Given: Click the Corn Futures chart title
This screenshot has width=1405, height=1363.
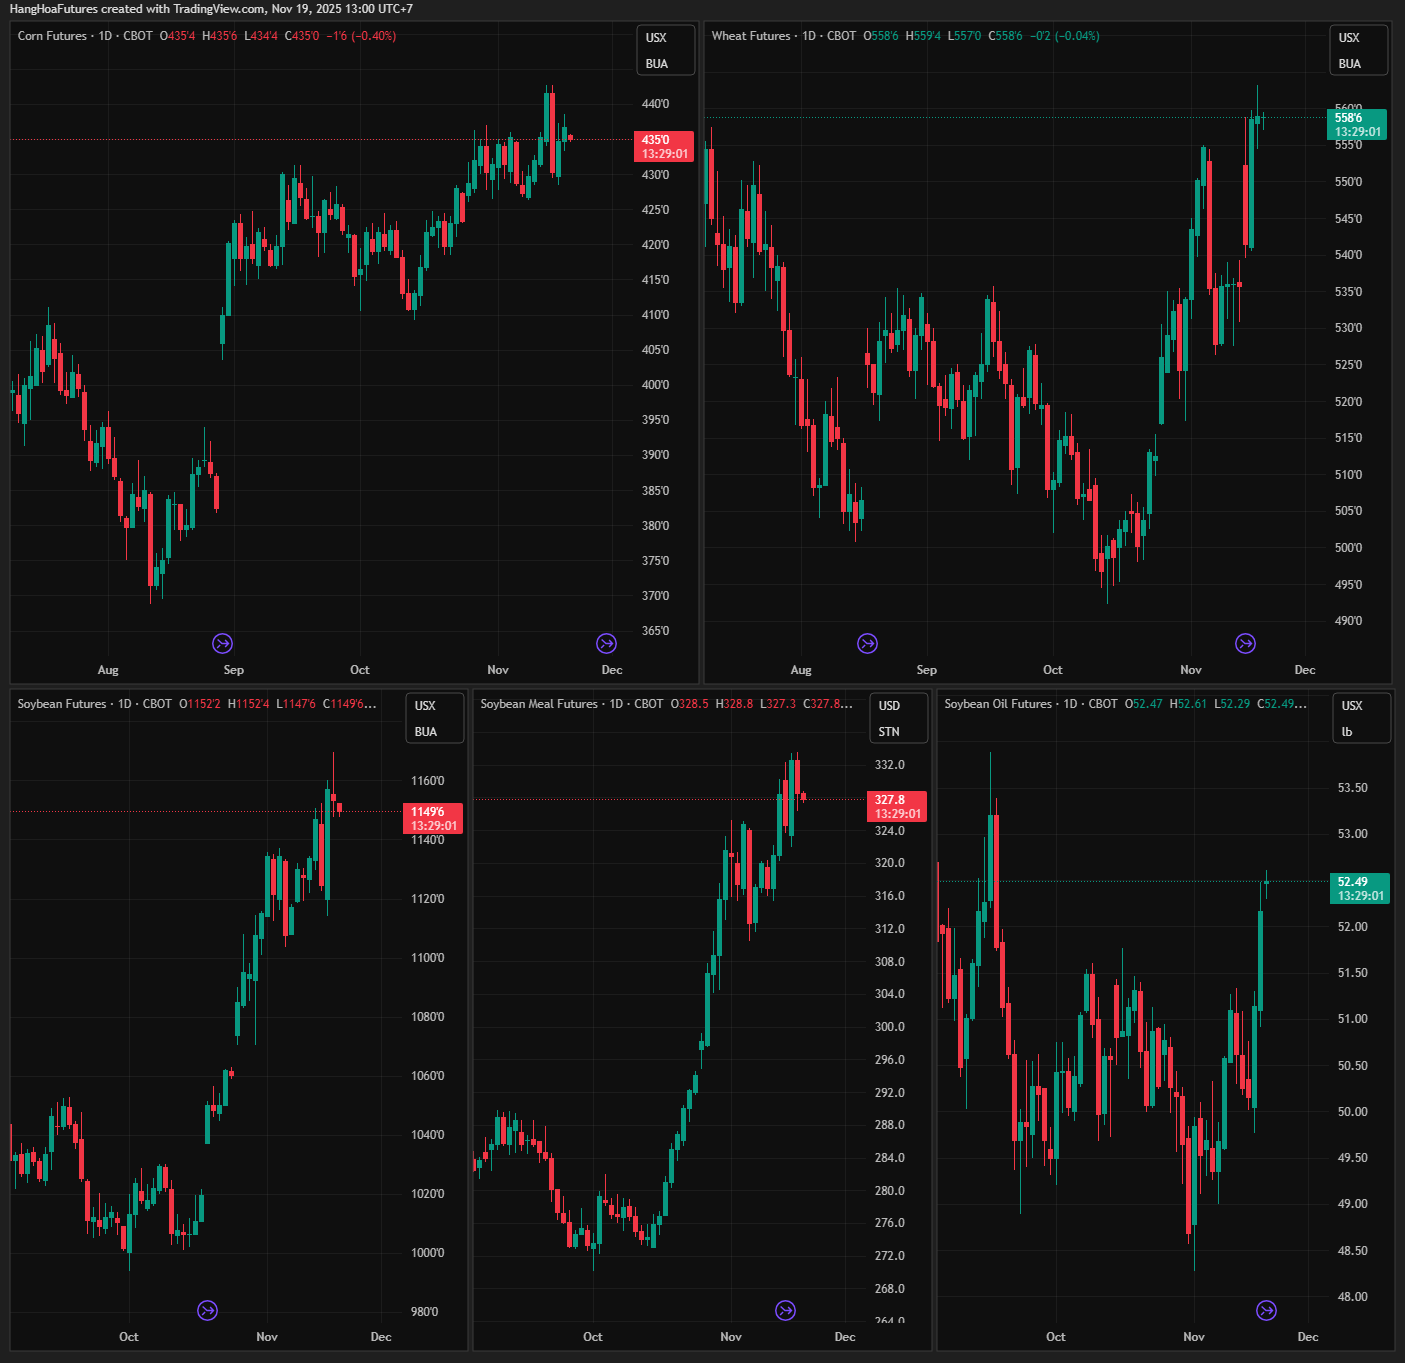Looking at the screenshot, I should 52,36.
